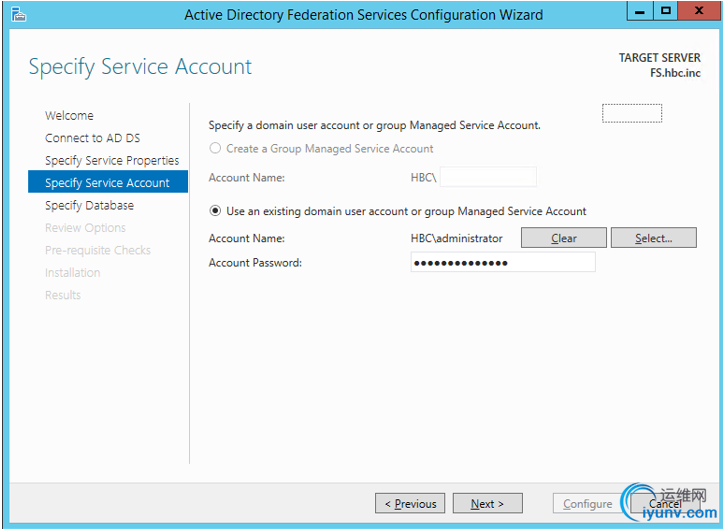Open the Select... account dialog
This screenshot has width=723, height=529.
653,238
